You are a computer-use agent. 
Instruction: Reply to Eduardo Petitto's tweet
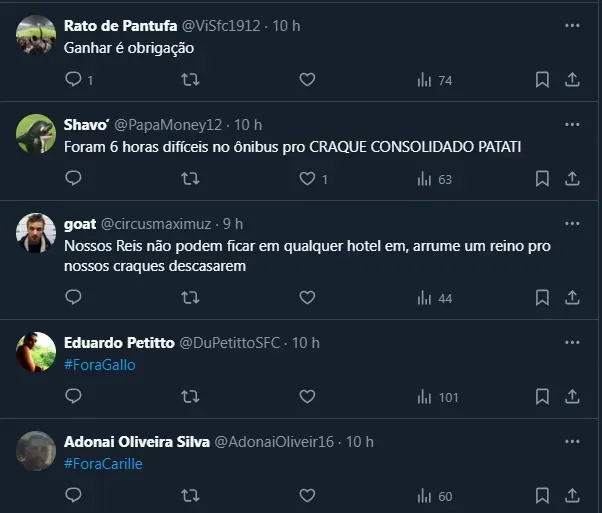coord(73,397)
